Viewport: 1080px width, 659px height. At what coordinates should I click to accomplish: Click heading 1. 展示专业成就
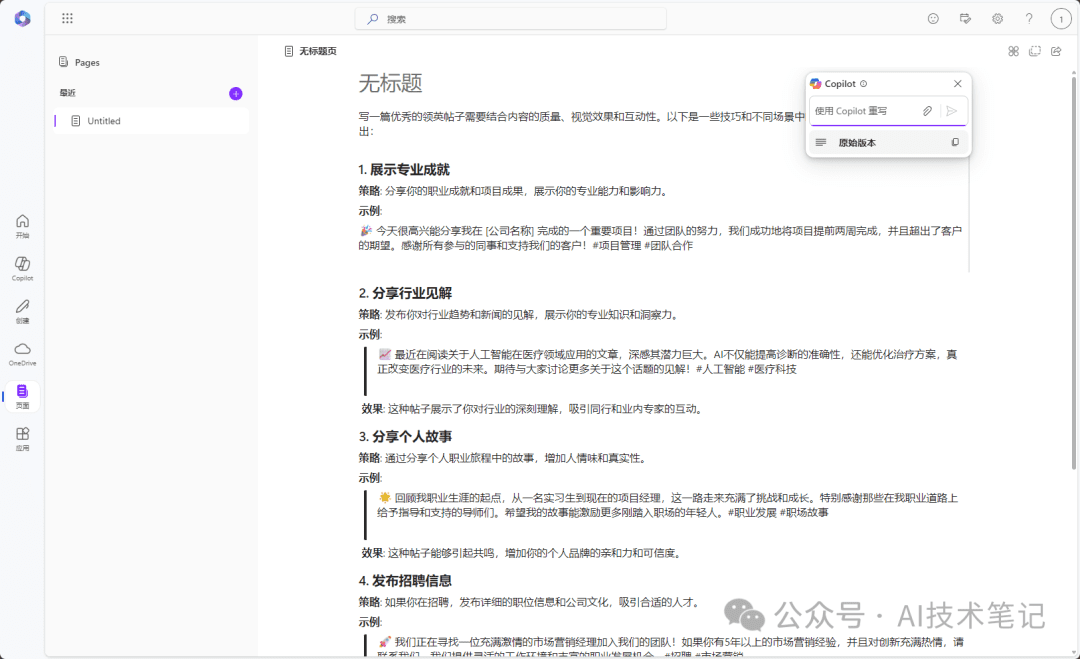404,169
